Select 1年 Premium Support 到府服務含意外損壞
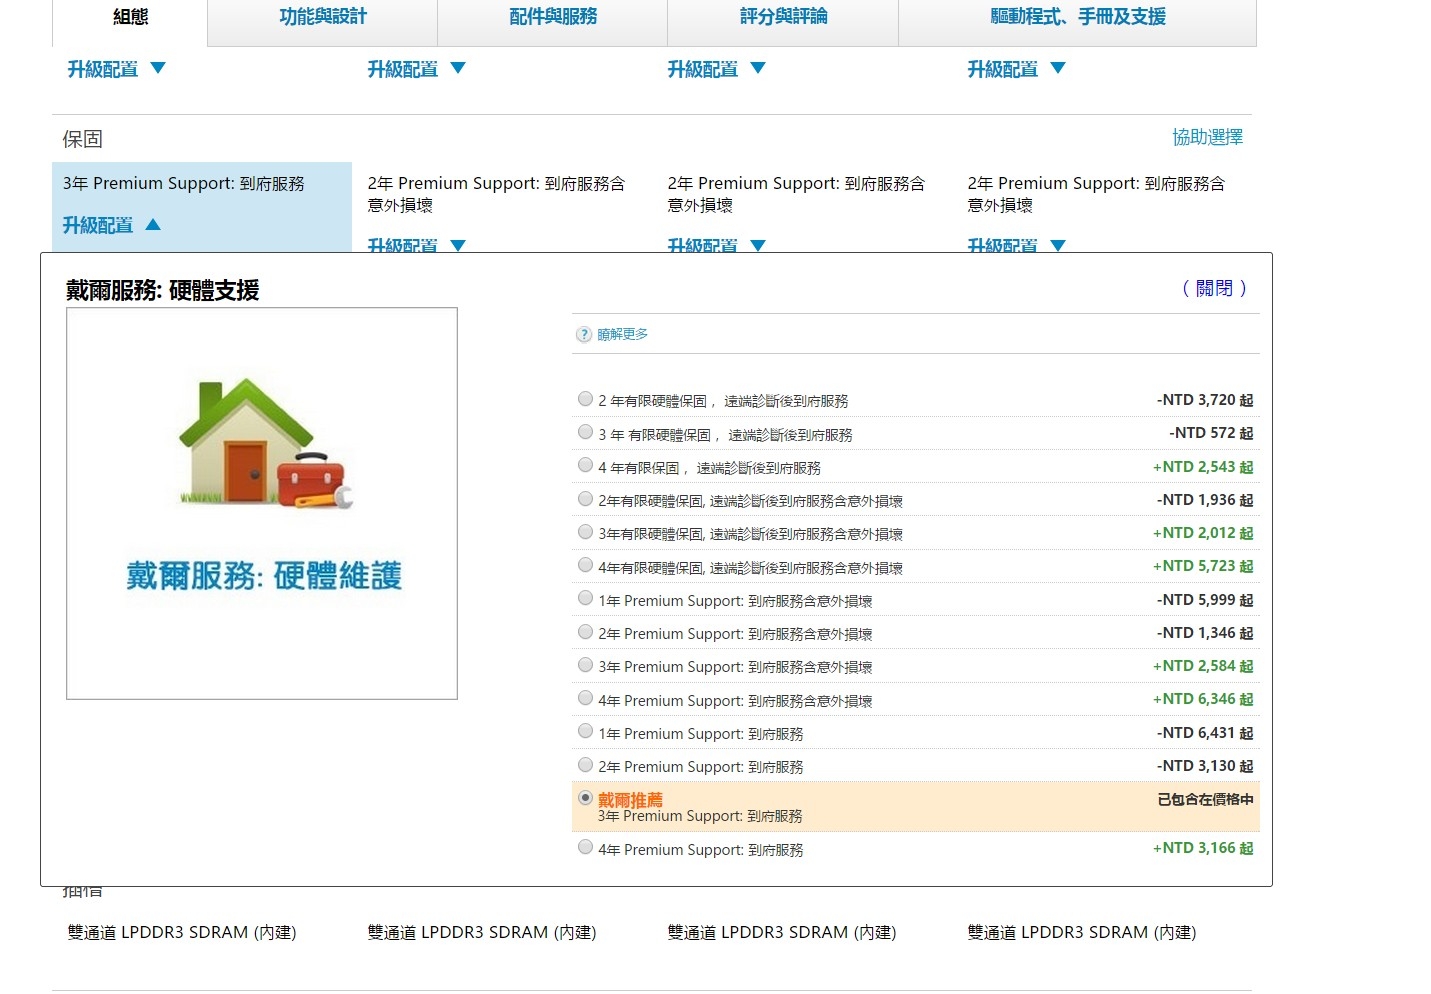The image size is (1431, 994). click(x=585, y=598)
